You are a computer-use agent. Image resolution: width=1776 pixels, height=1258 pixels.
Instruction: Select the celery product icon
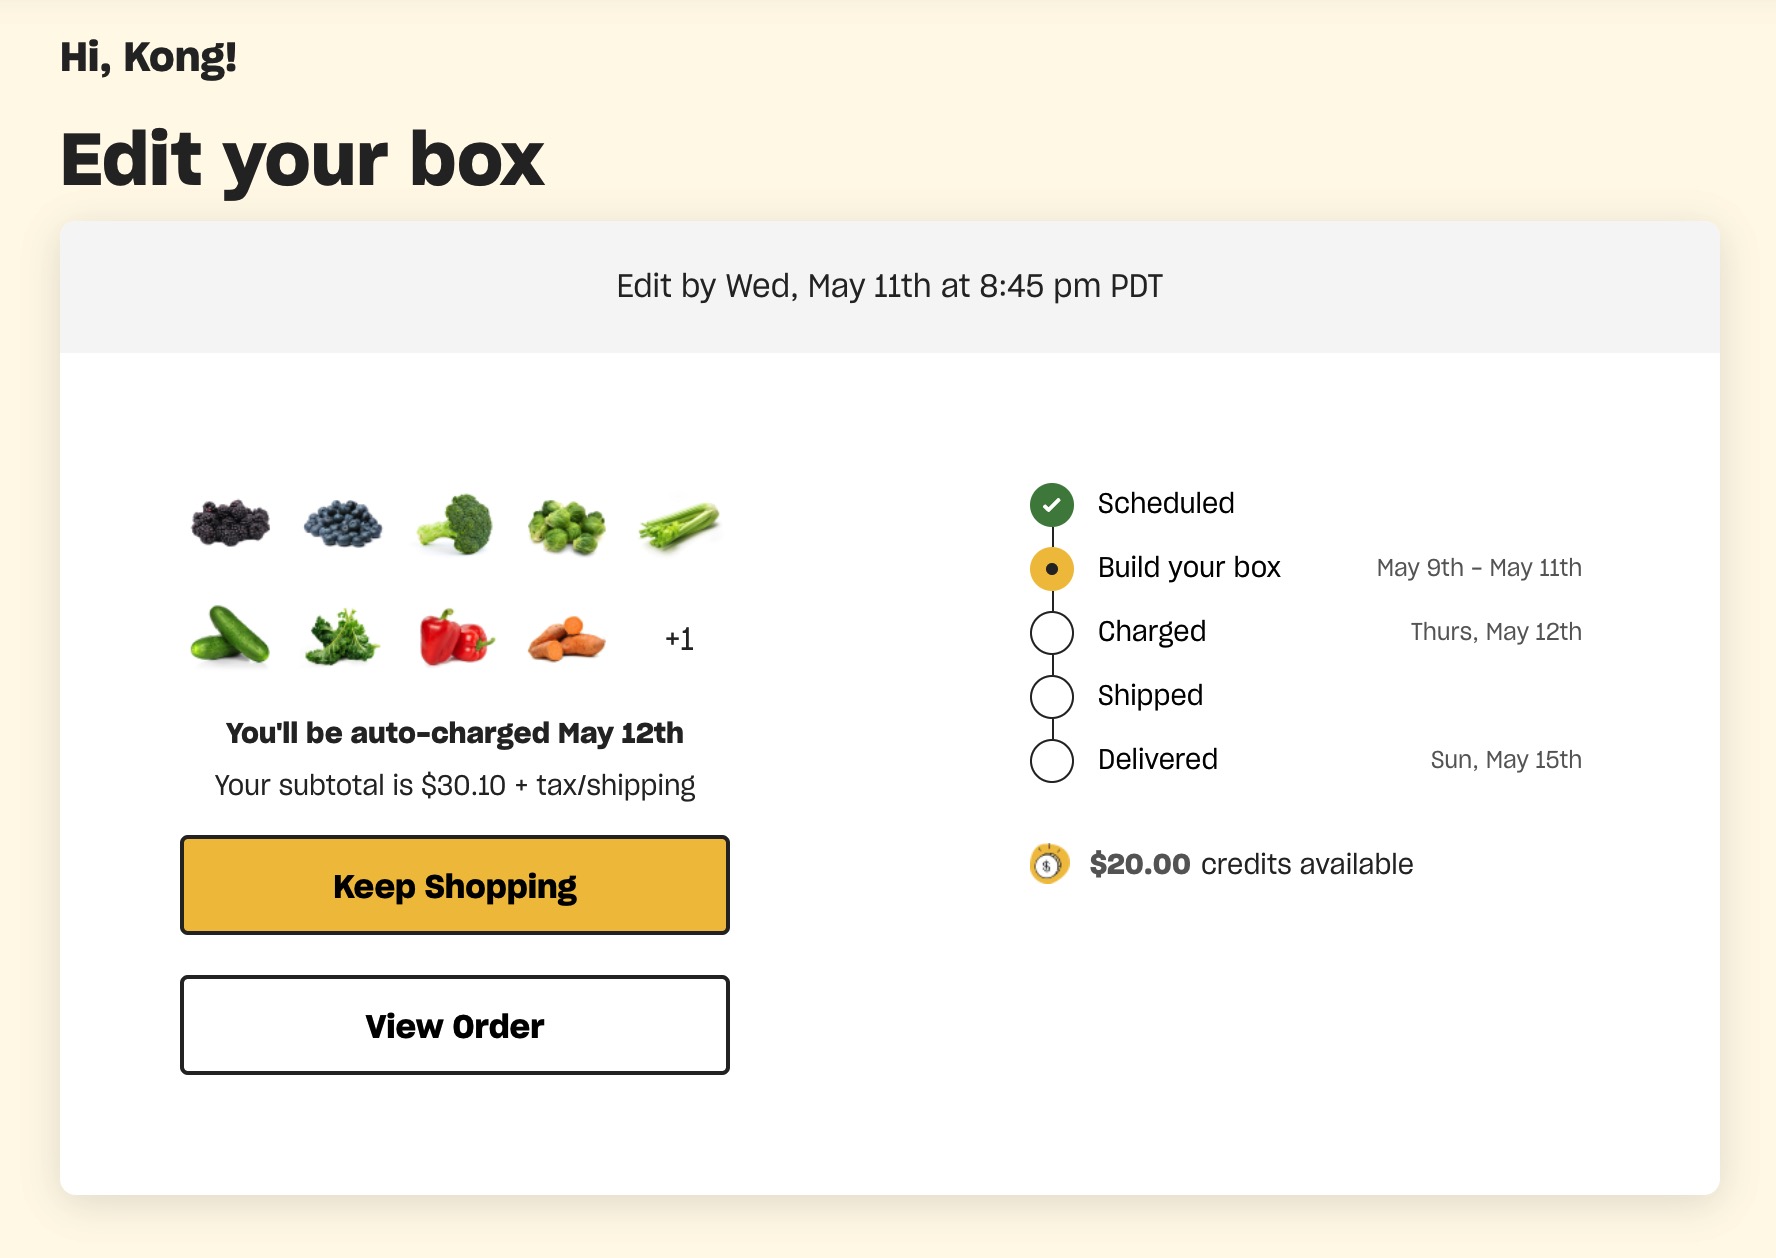(679, 525)
